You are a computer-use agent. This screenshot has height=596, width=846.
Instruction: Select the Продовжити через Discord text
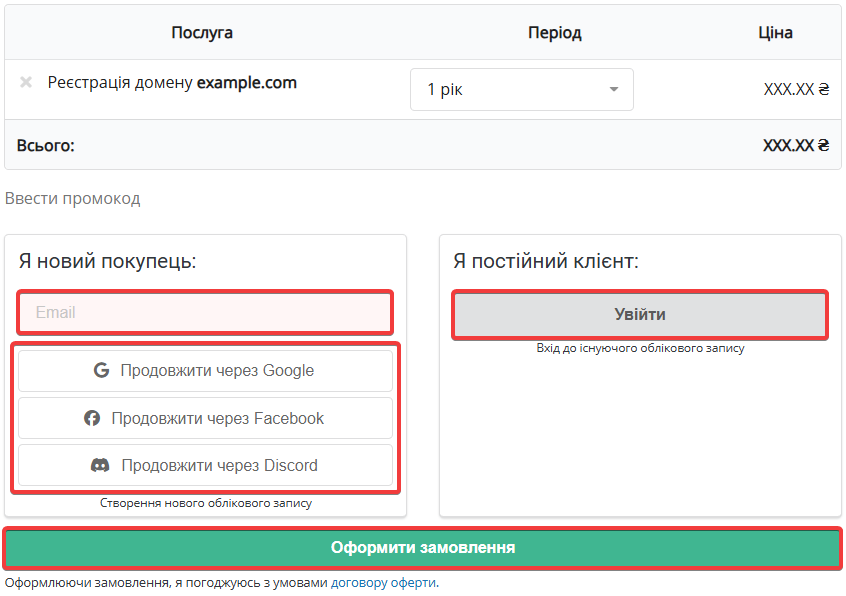(x=219, y=466)
